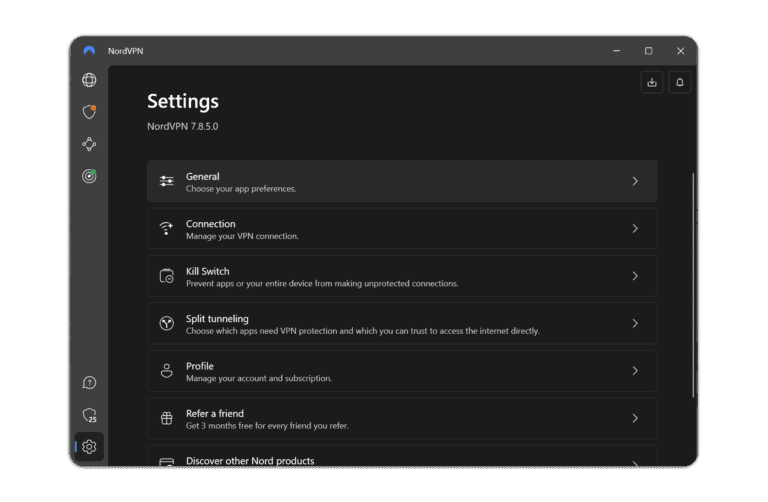Minimize the NordVPN window
This screenshot has width=768, height=502.
click(616, 51)
